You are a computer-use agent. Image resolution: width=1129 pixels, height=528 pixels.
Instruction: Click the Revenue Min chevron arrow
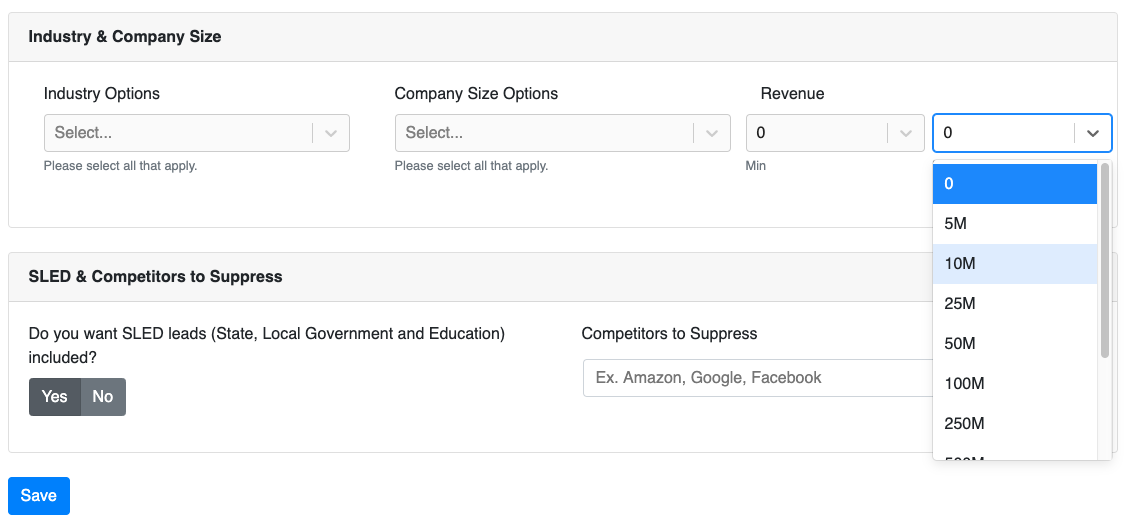pos(906,133)
